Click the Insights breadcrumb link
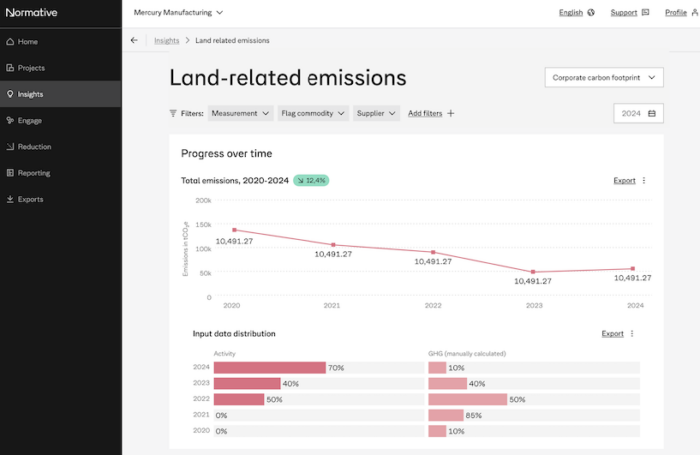The width and height of the screenshot is (700, 455). (166, 41)
